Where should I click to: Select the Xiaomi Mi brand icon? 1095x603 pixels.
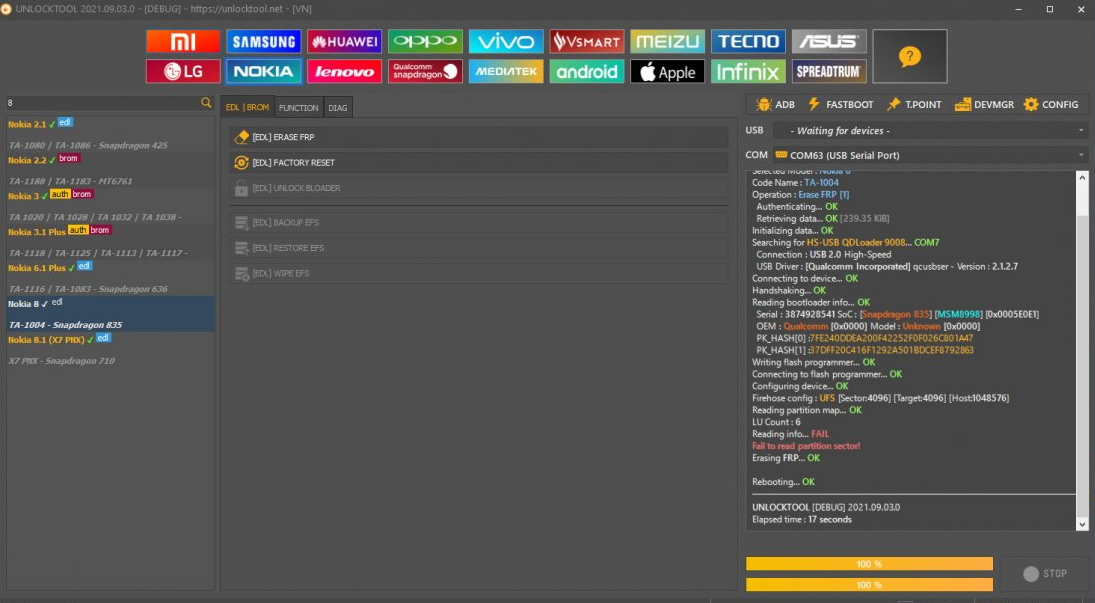point(183,41)
